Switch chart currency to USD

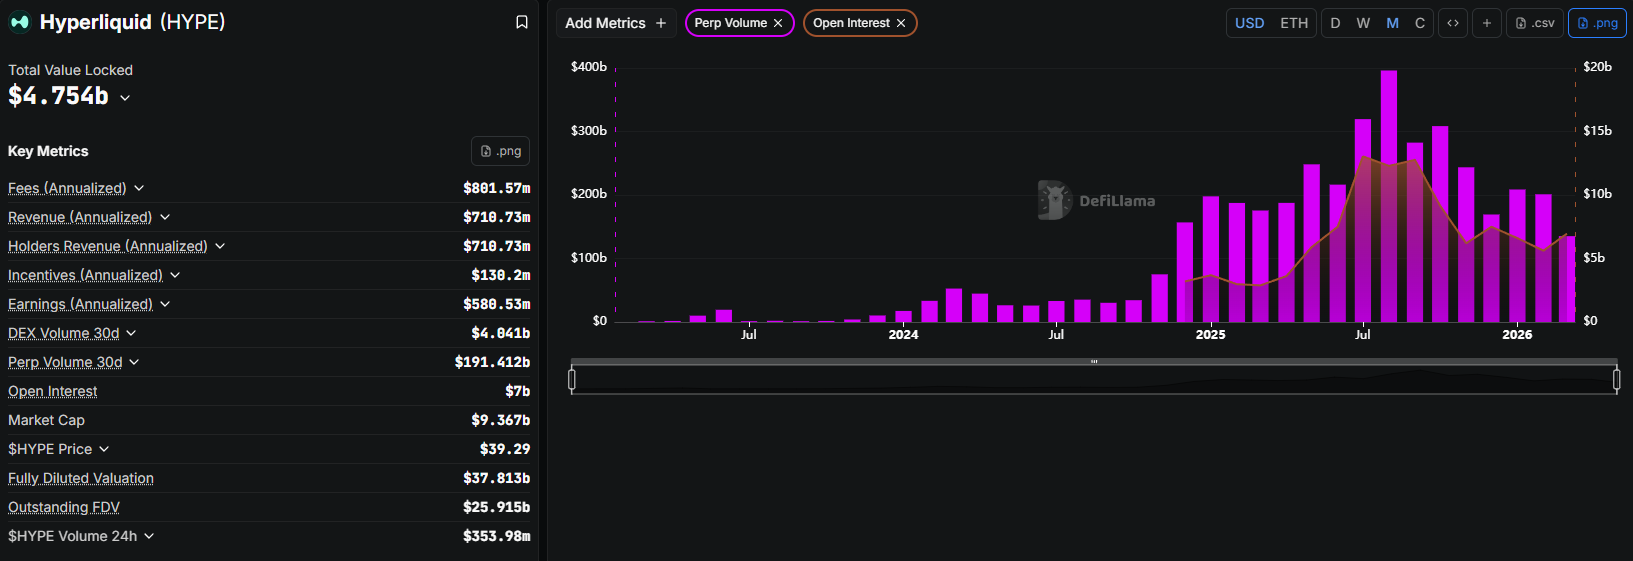click(x=1249, y=23)
